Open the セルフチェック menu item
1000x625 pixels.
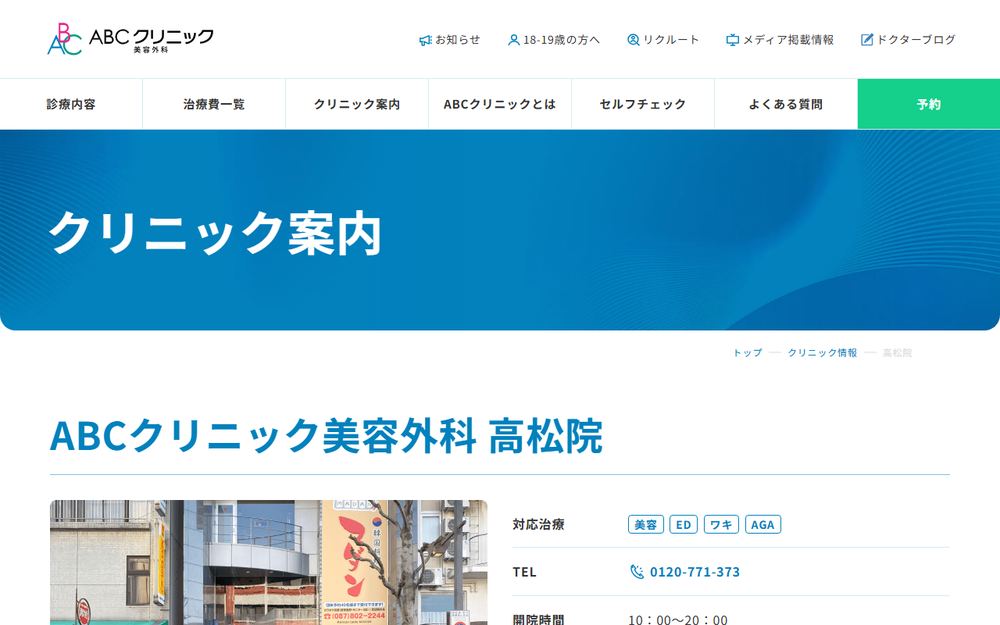tap(643, 104)
